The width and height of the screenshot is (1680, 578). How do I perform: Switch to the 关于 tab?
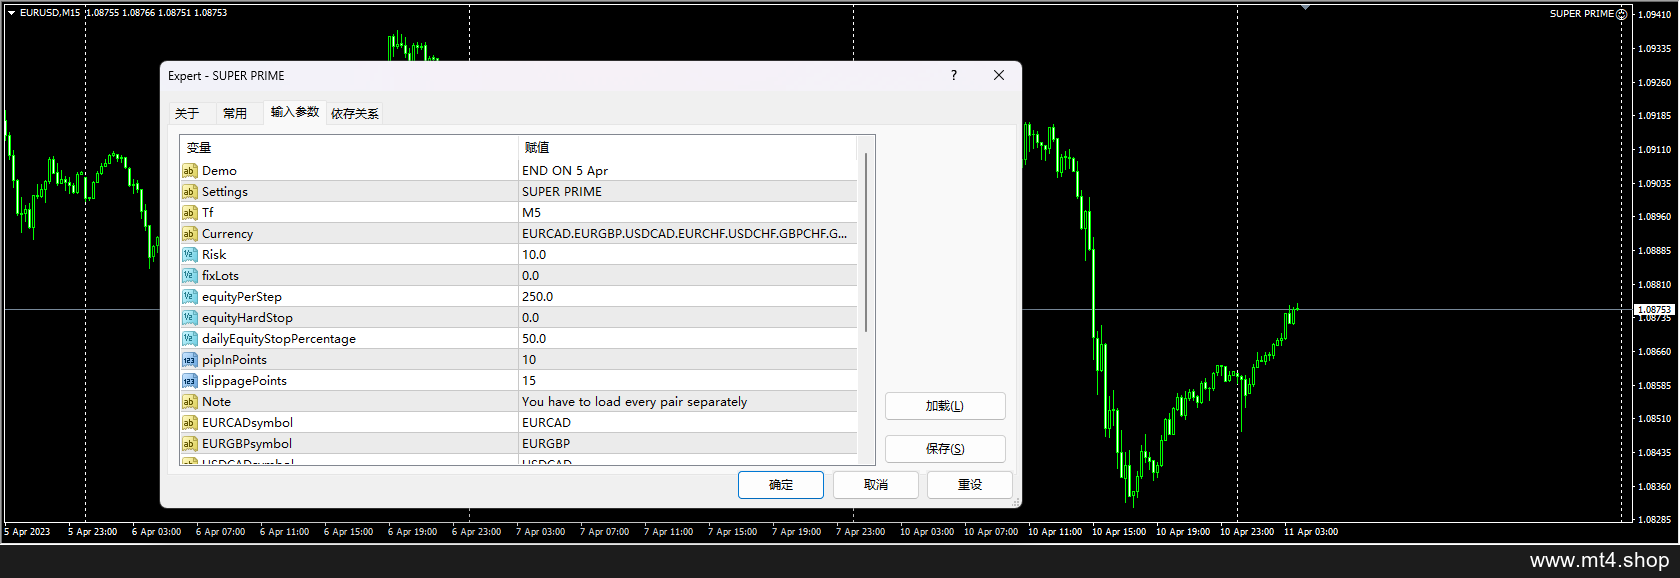[187, 113]
